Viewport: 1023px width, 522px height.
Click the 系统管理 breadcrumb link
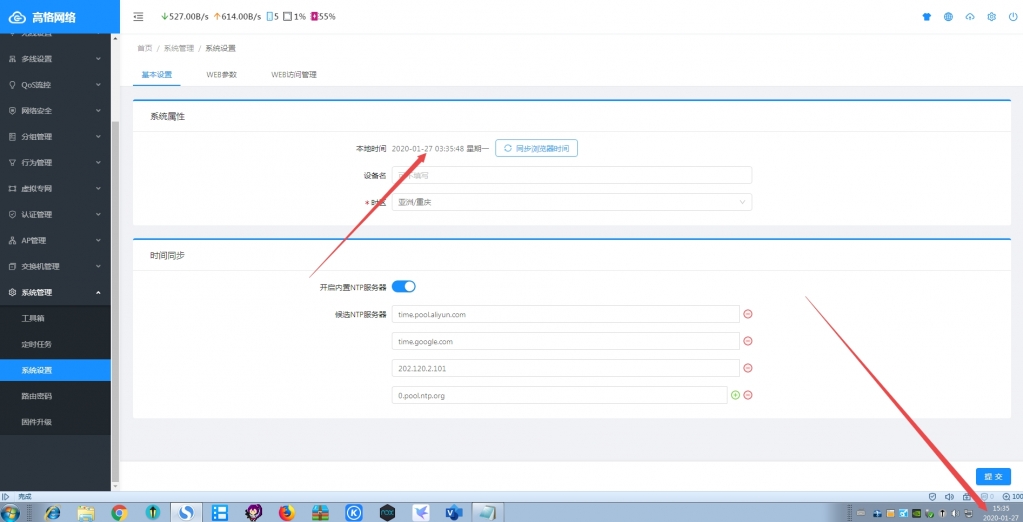(x=179, y=48)
